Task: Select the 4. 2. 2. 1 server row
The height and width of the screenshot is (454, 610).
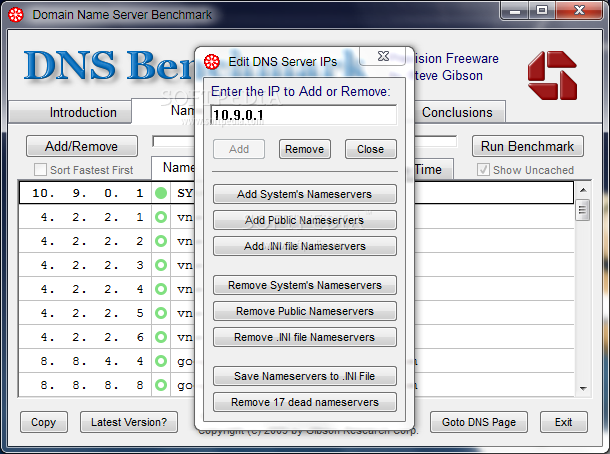Action: [x=296, y=217]
